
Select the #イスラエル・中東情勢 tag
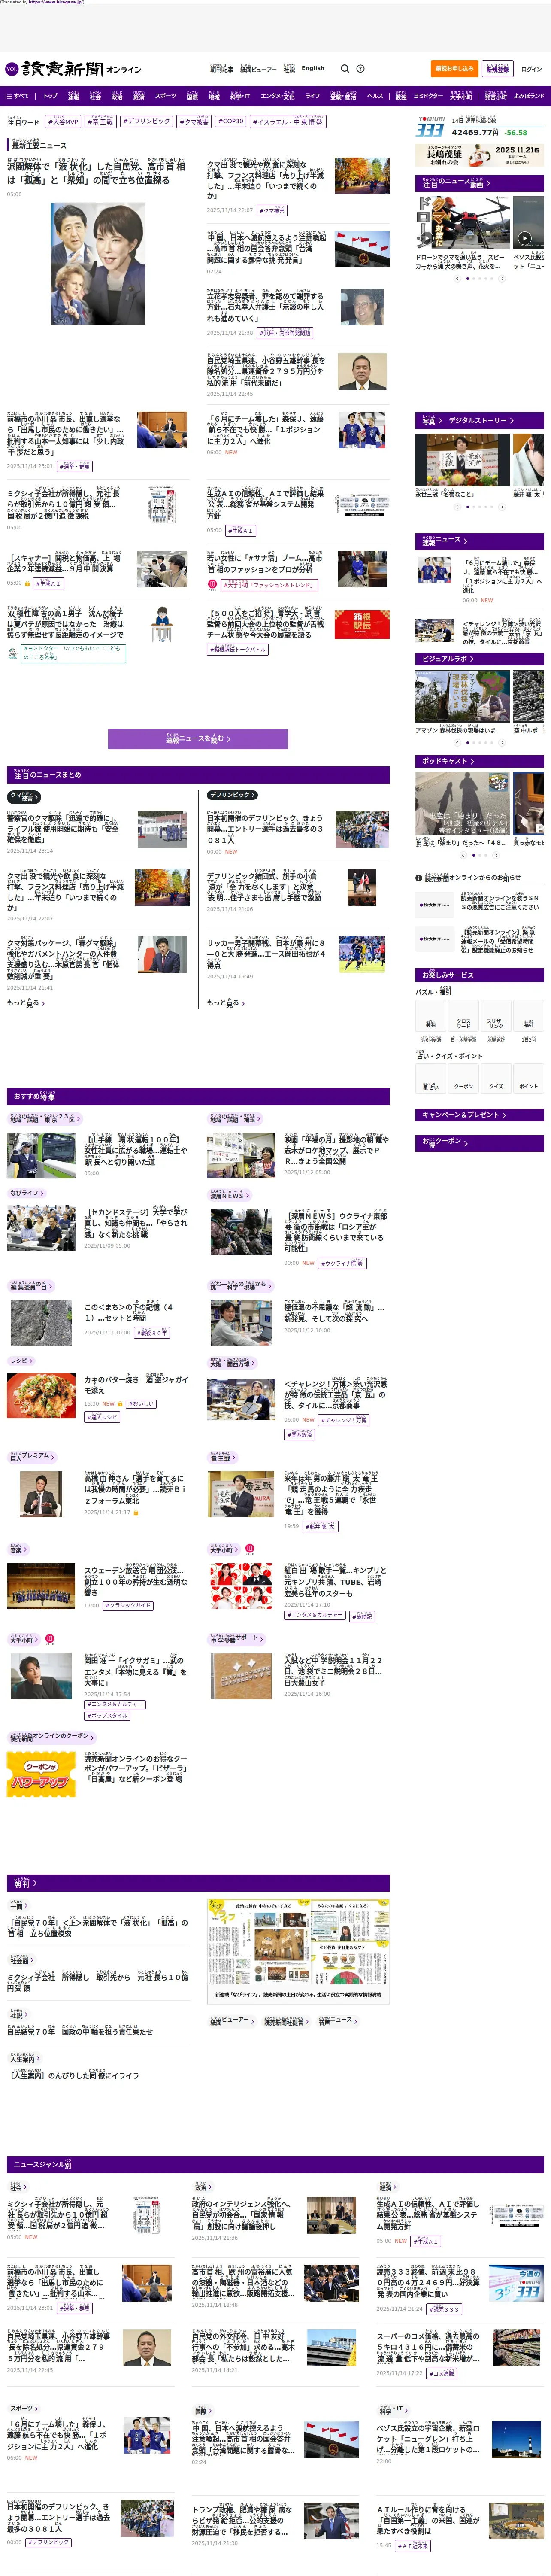(x=288, y=122)
